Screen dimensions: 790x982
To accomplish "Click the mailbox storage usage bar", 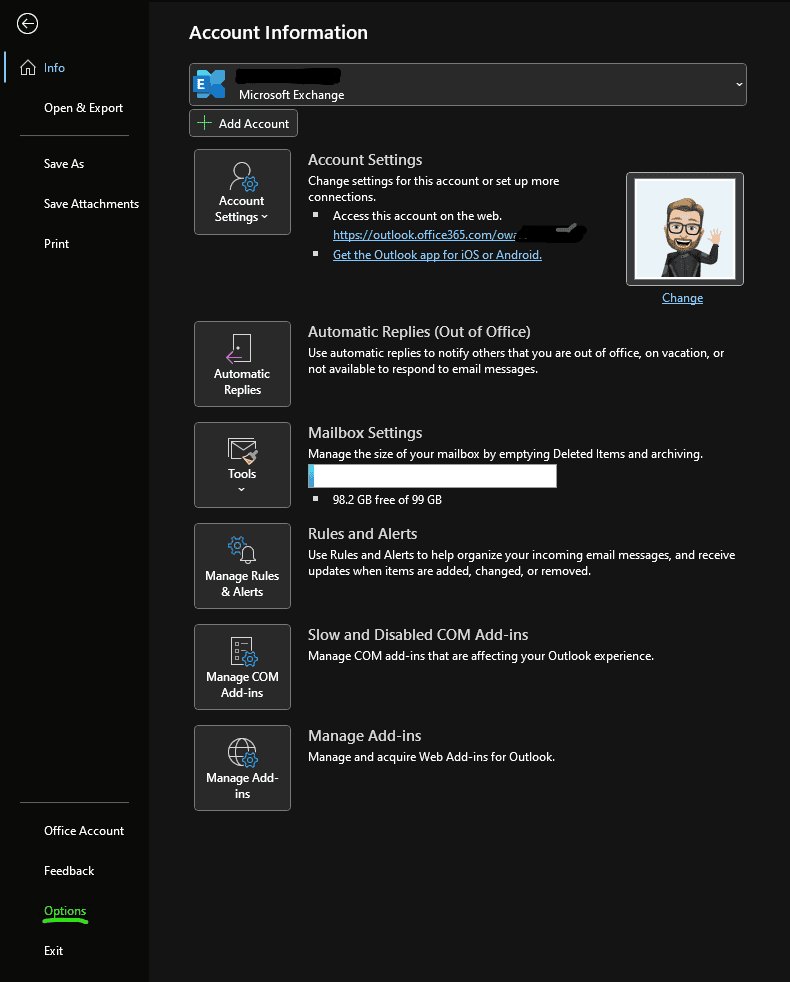I will (x=432, y=476).
